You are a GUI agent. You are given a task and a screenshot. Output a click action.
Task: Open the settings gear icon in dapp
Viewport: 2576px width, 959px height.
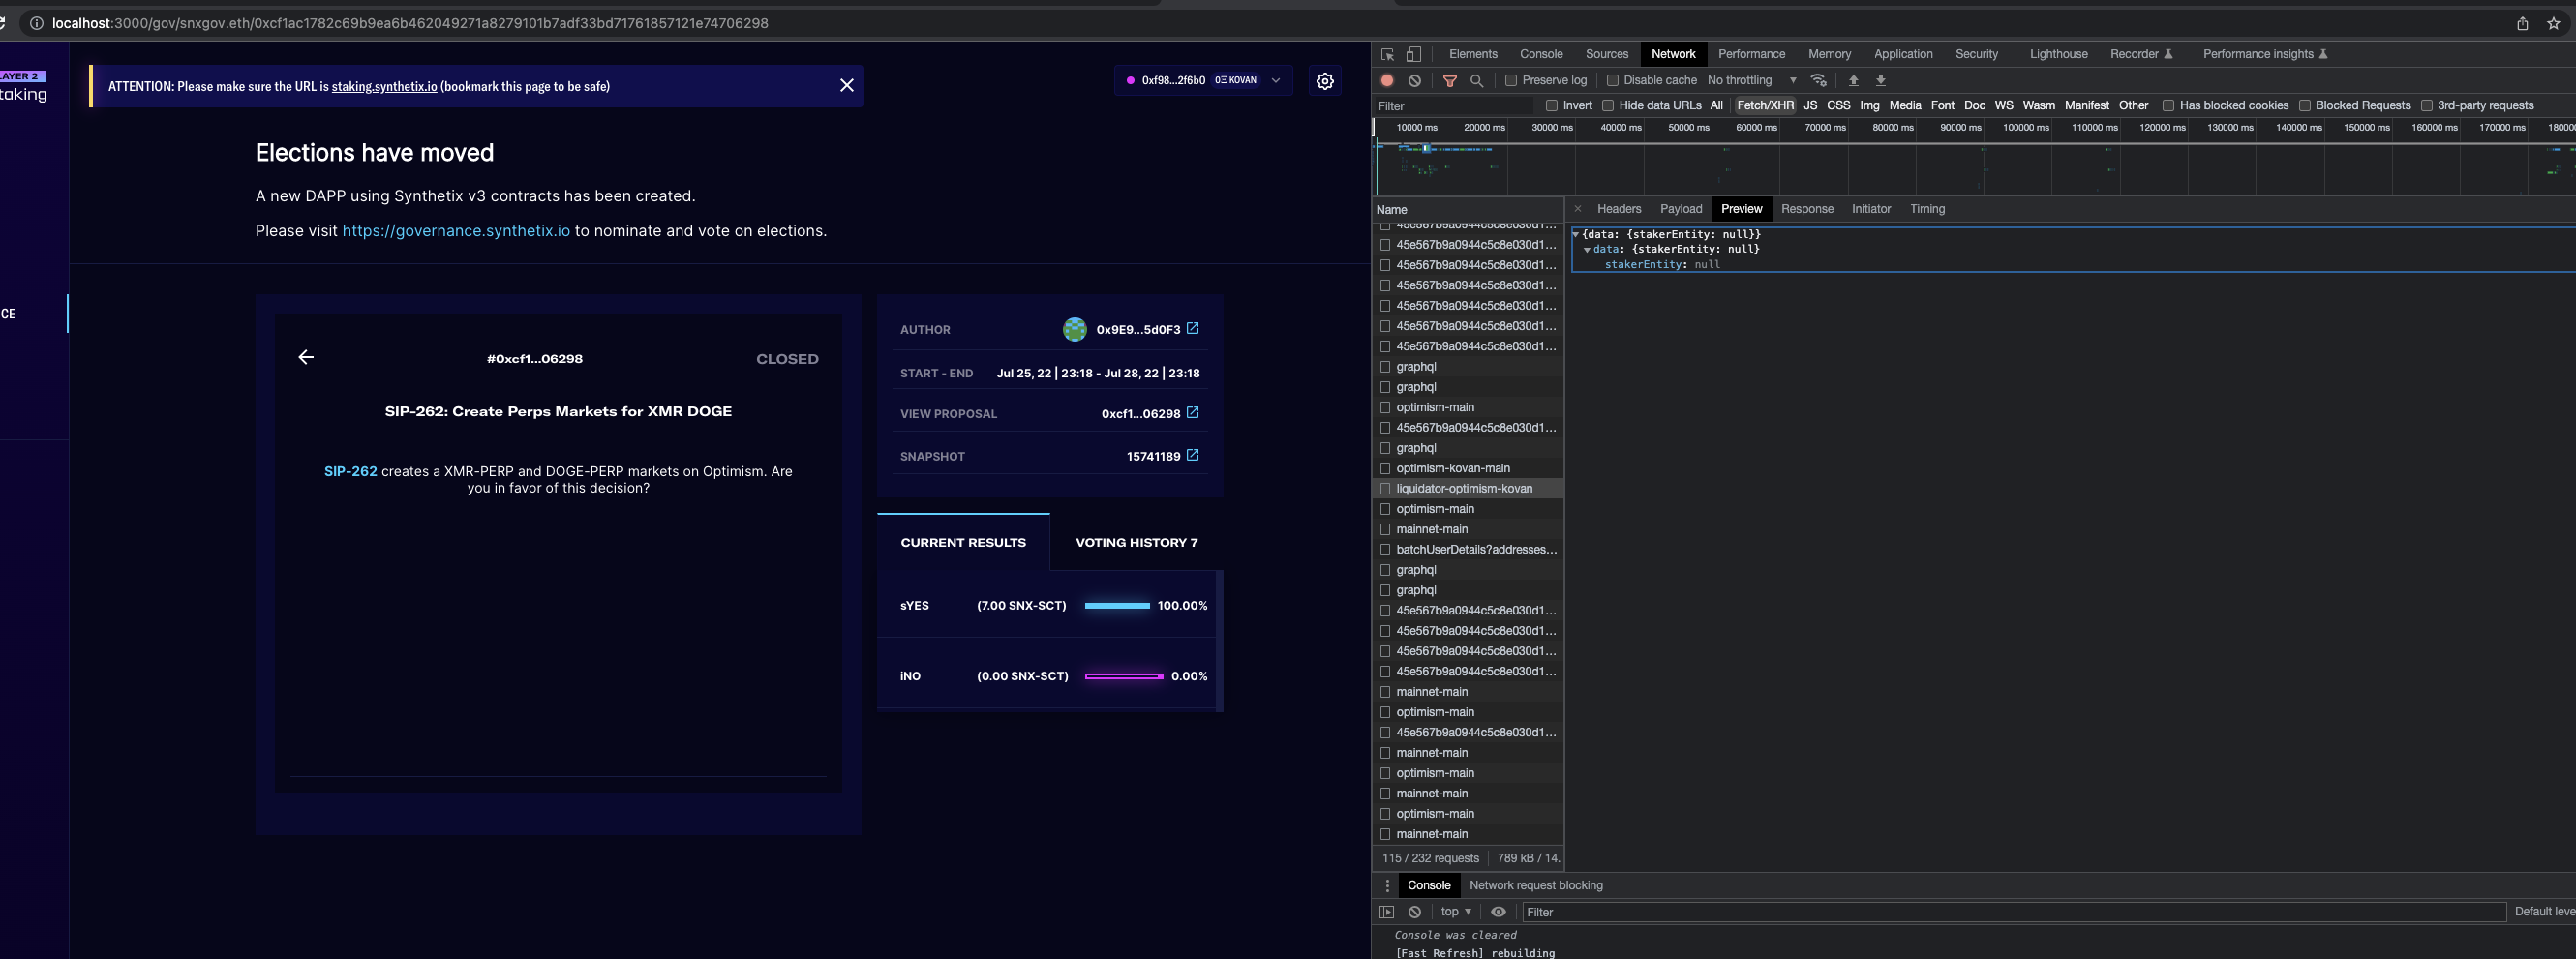click(1325, 81)
